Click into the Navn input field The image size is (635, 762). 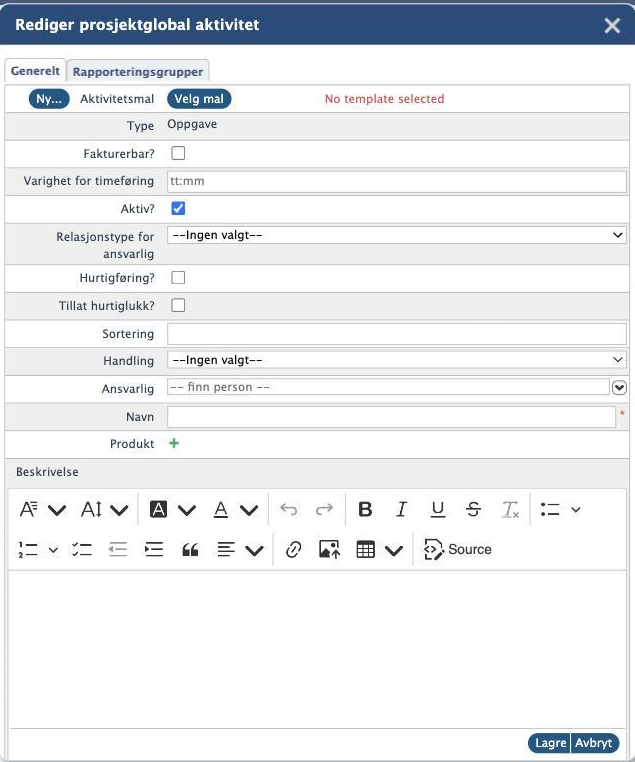pyautogui.click(x=391, y=417)
